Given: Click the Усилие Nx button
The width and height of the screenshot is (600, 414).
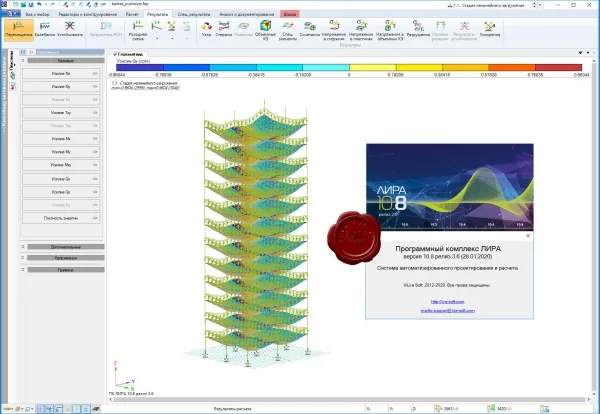Looking at the screenshot, I should pyautogui.click(x=61, y=73).
